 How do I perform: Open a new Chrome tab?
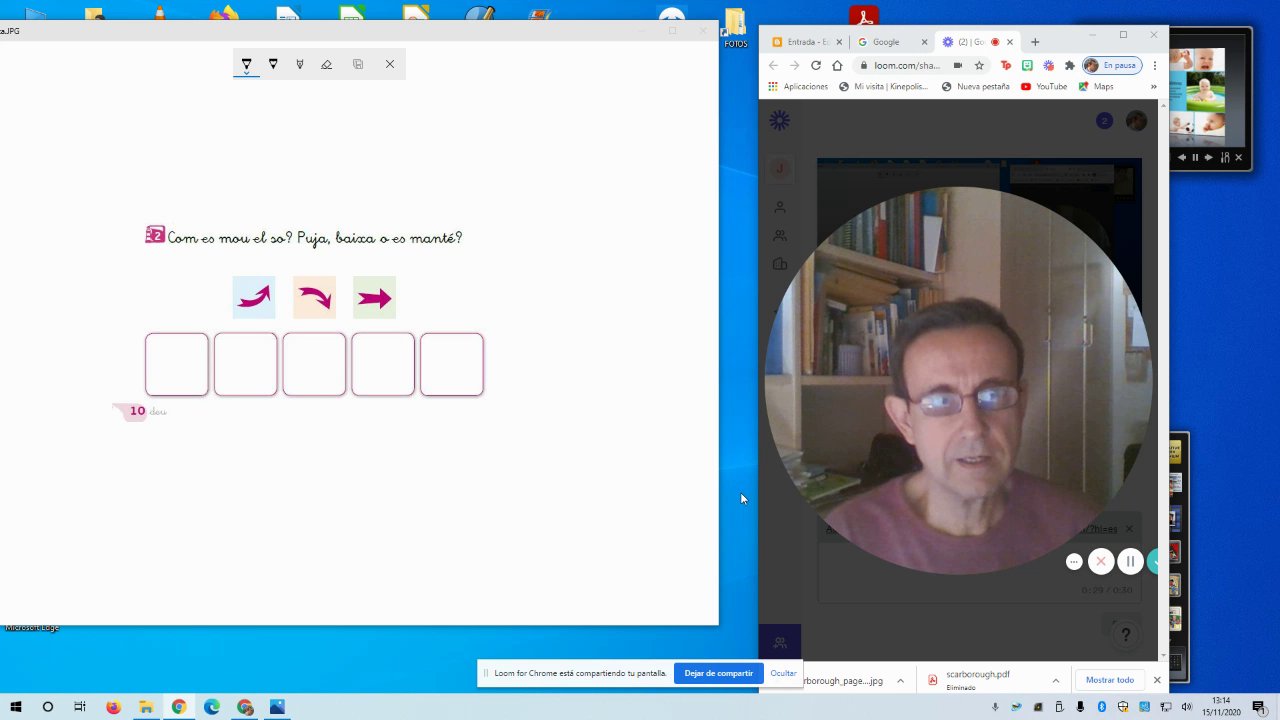point(1035,42)
